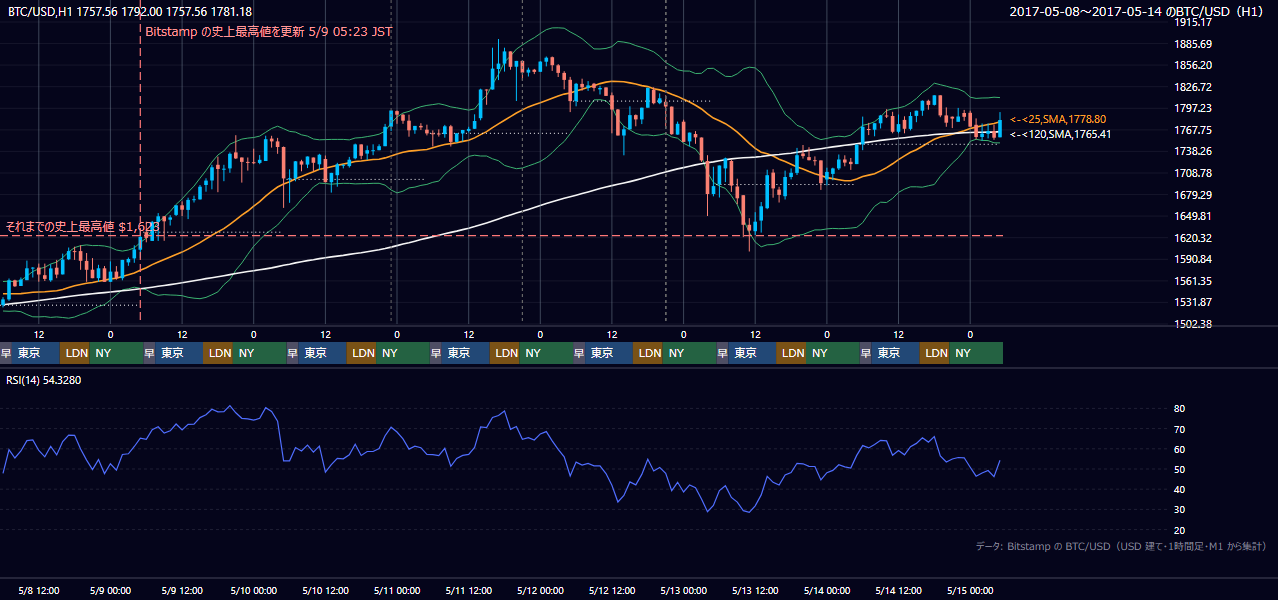Select RSI scale value 20

1180,530
